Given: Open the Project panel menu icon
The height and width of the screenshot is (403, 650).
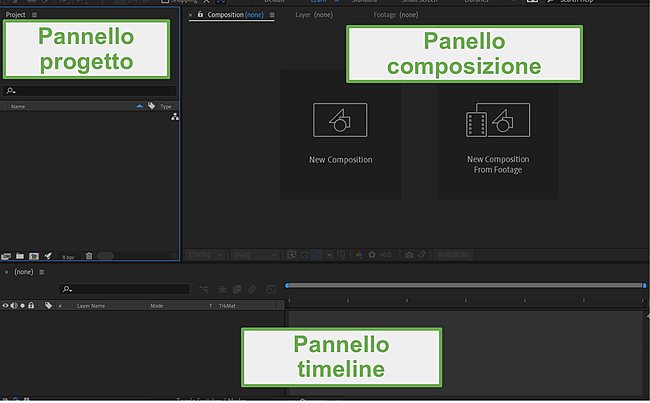Looking at the screenshot, I should [34, 15].
